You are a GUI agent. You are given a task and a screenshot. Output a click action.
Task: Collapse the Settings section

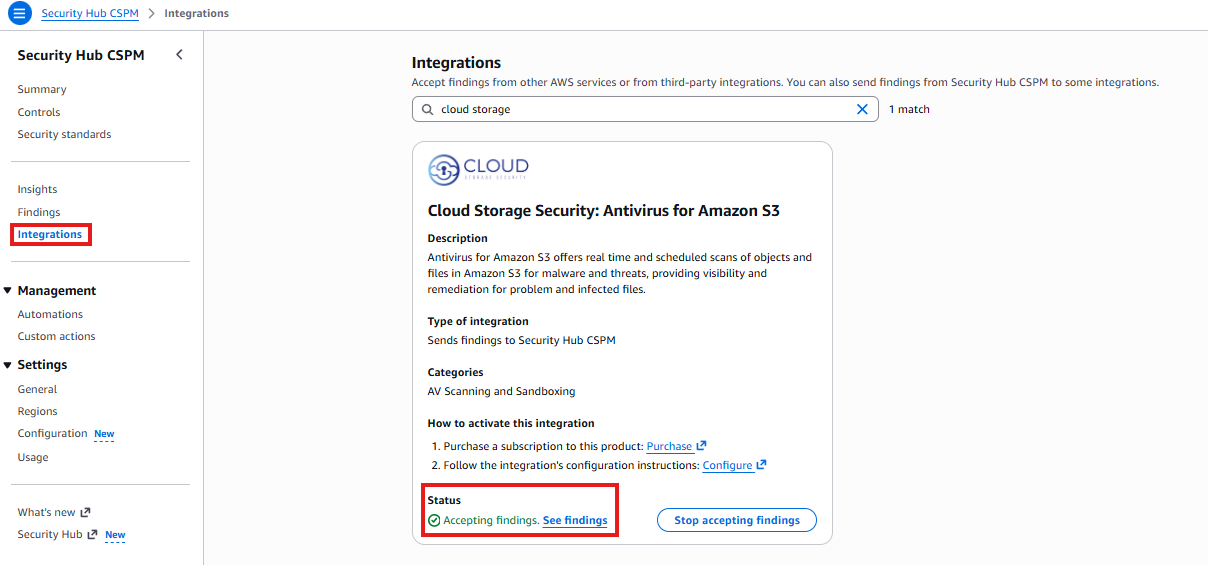8,365
